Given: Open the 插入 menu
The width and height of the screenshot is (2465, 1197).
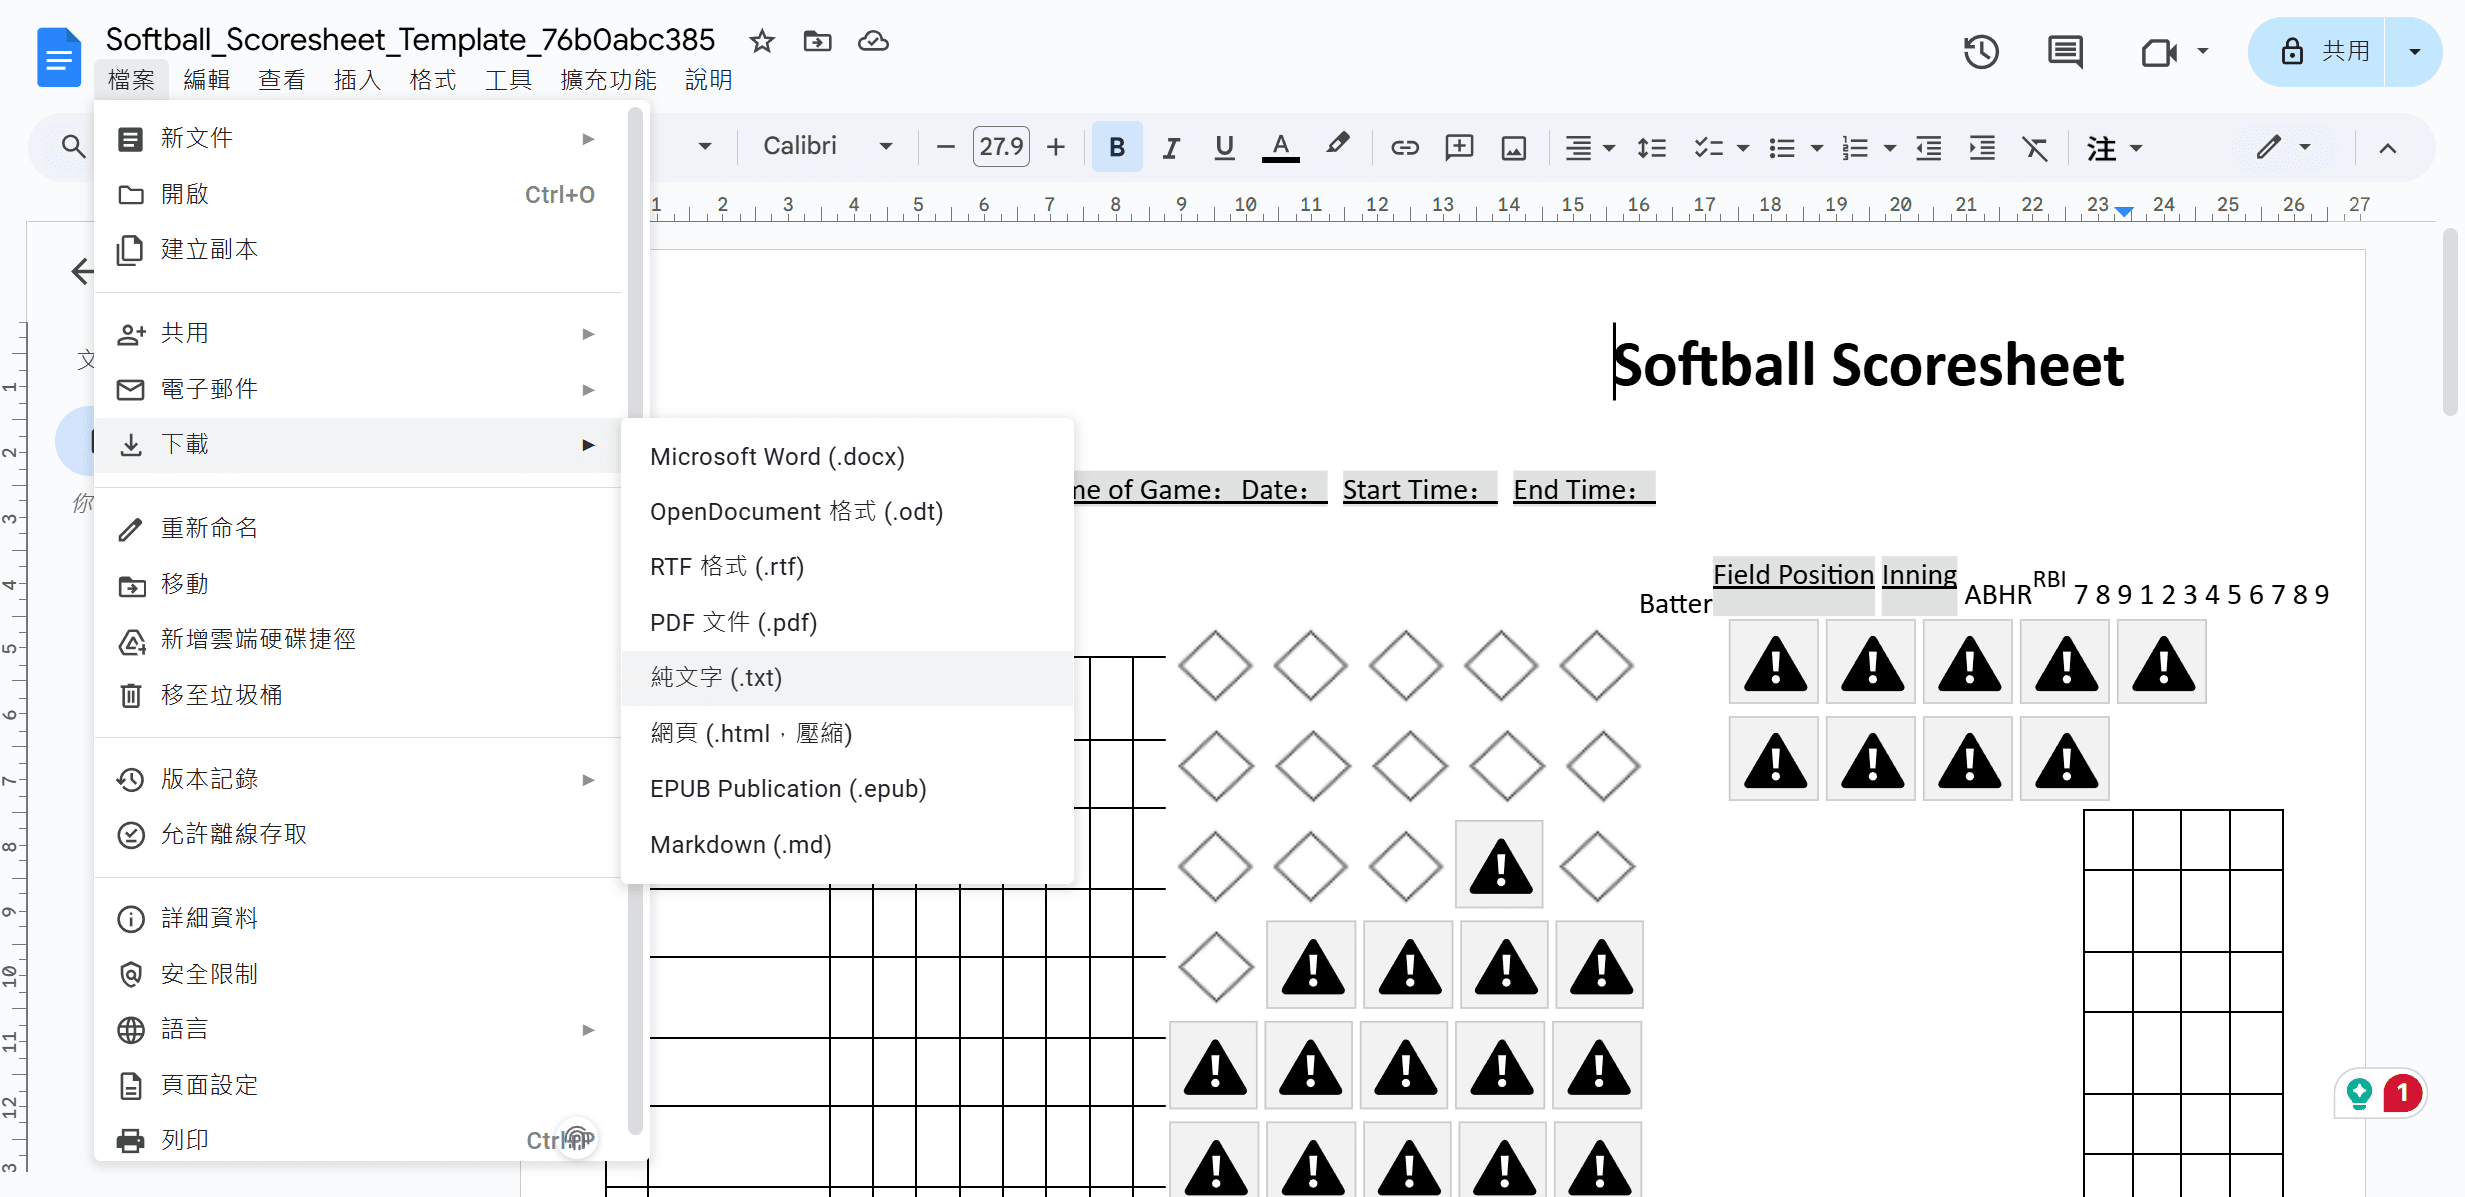Looking at the screenshot, I should click(x=358, y=79).
